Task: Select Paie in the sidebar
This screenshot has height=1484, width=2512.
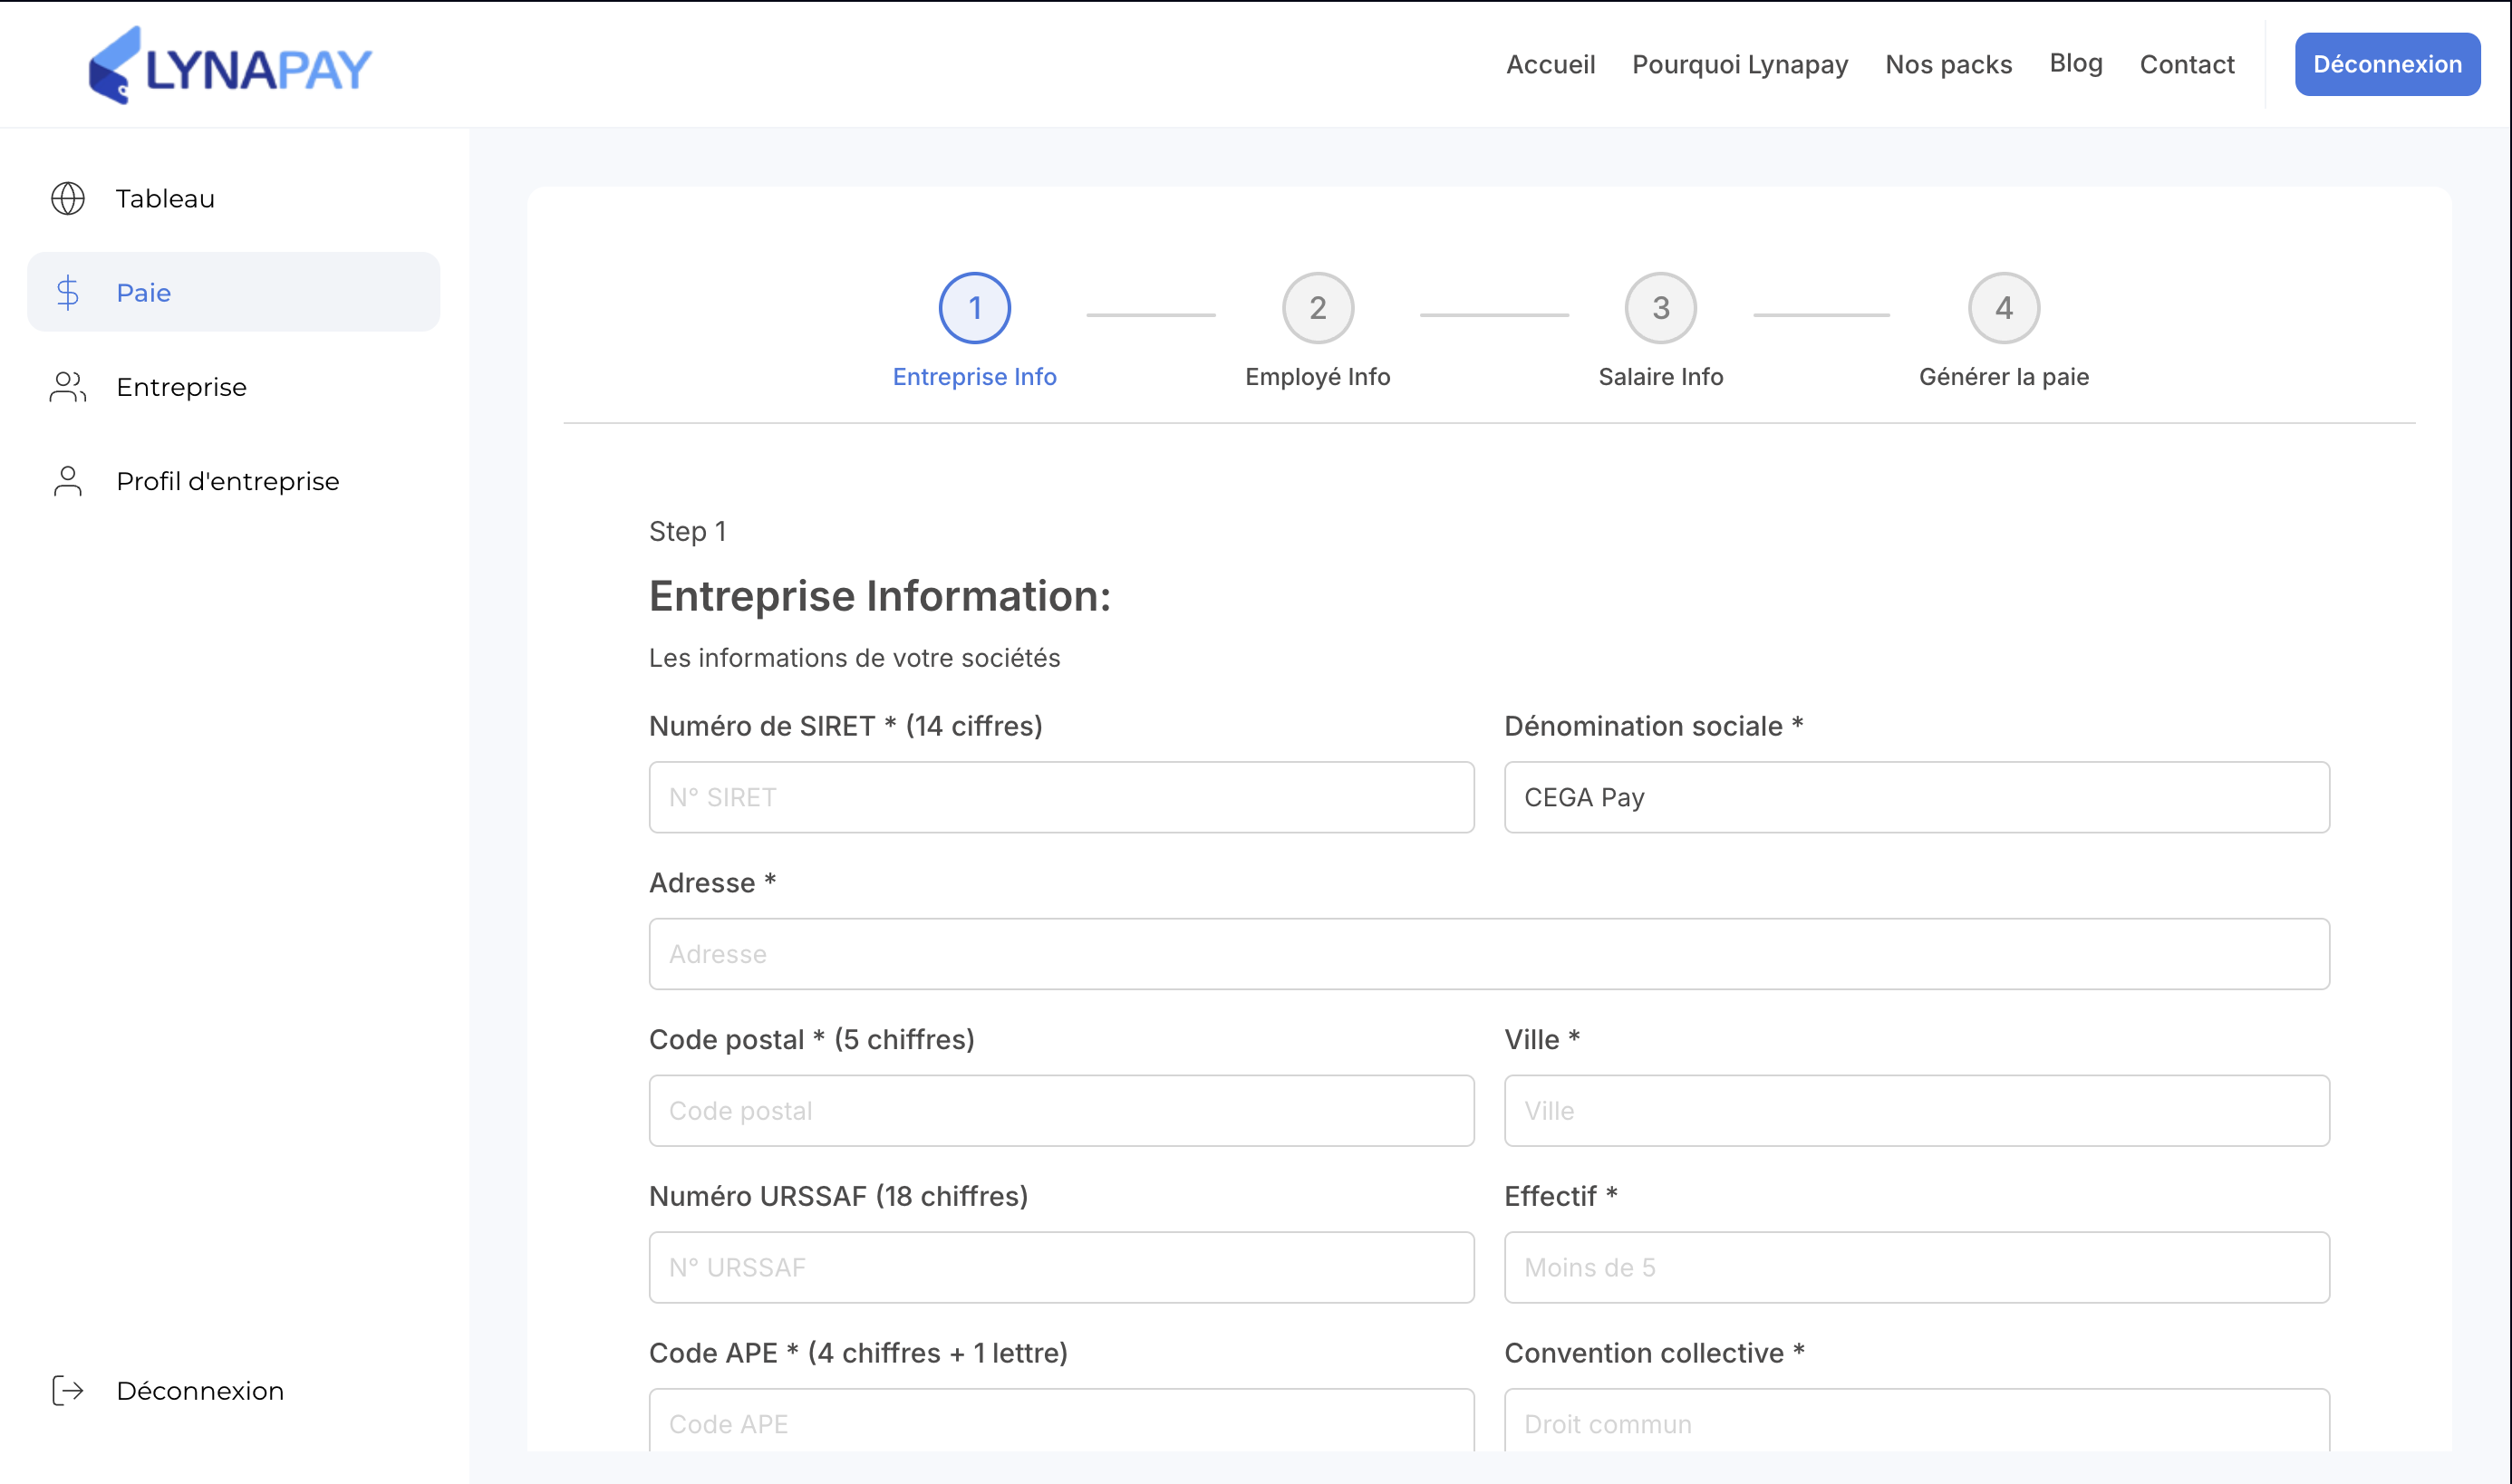Action: pos(234,292)
